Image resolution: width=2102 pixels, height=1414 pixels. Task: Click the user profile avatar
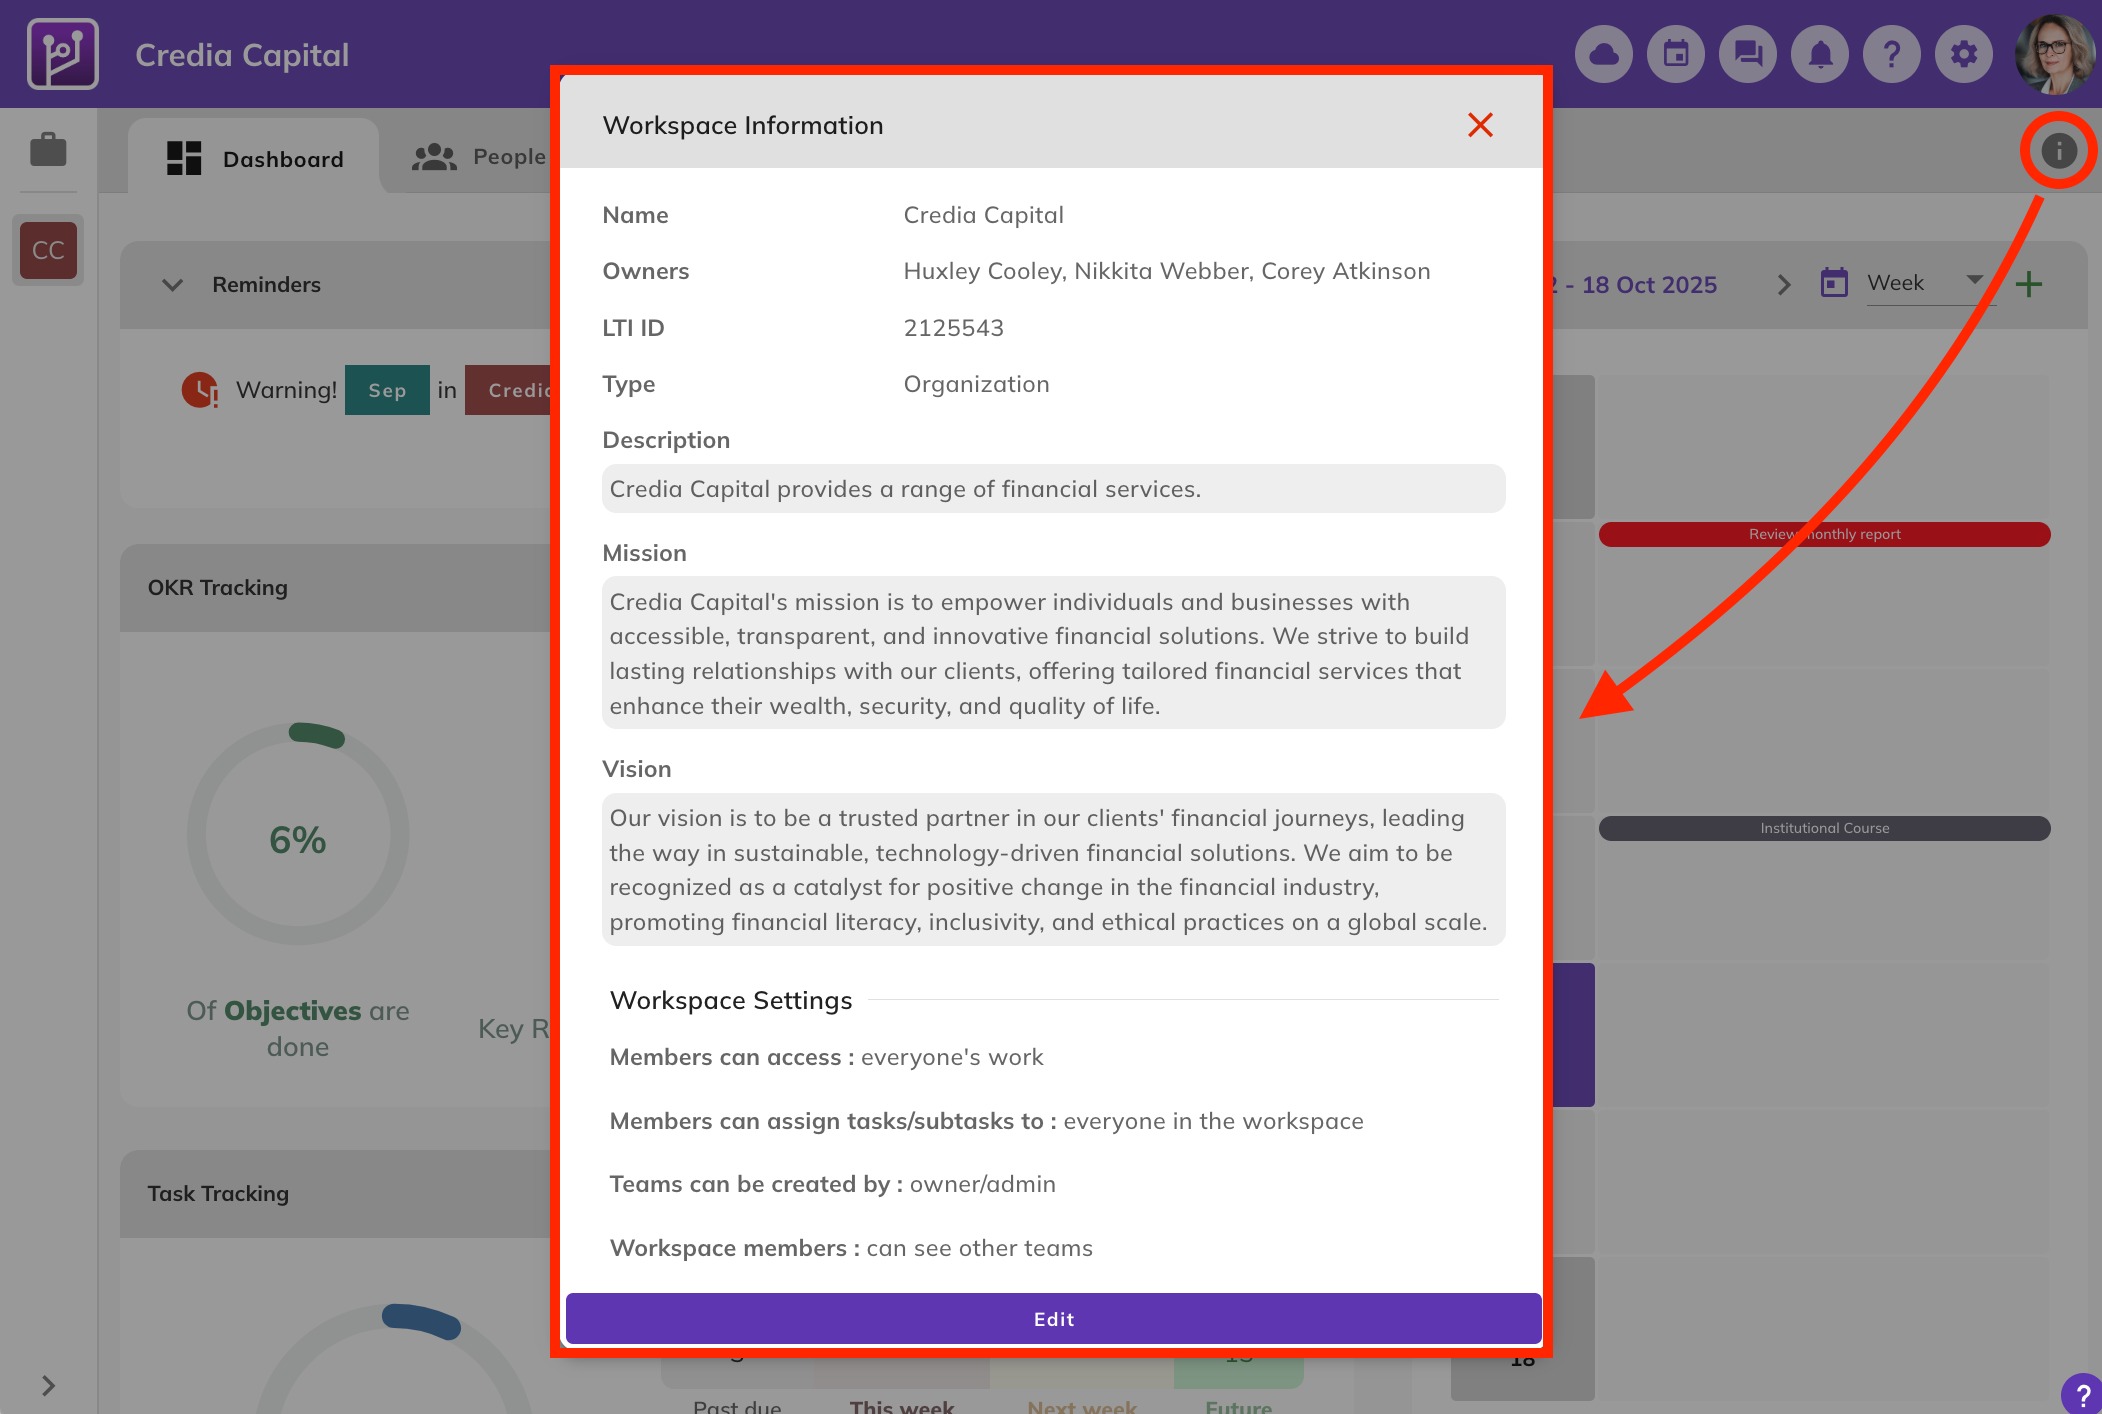2054,54
